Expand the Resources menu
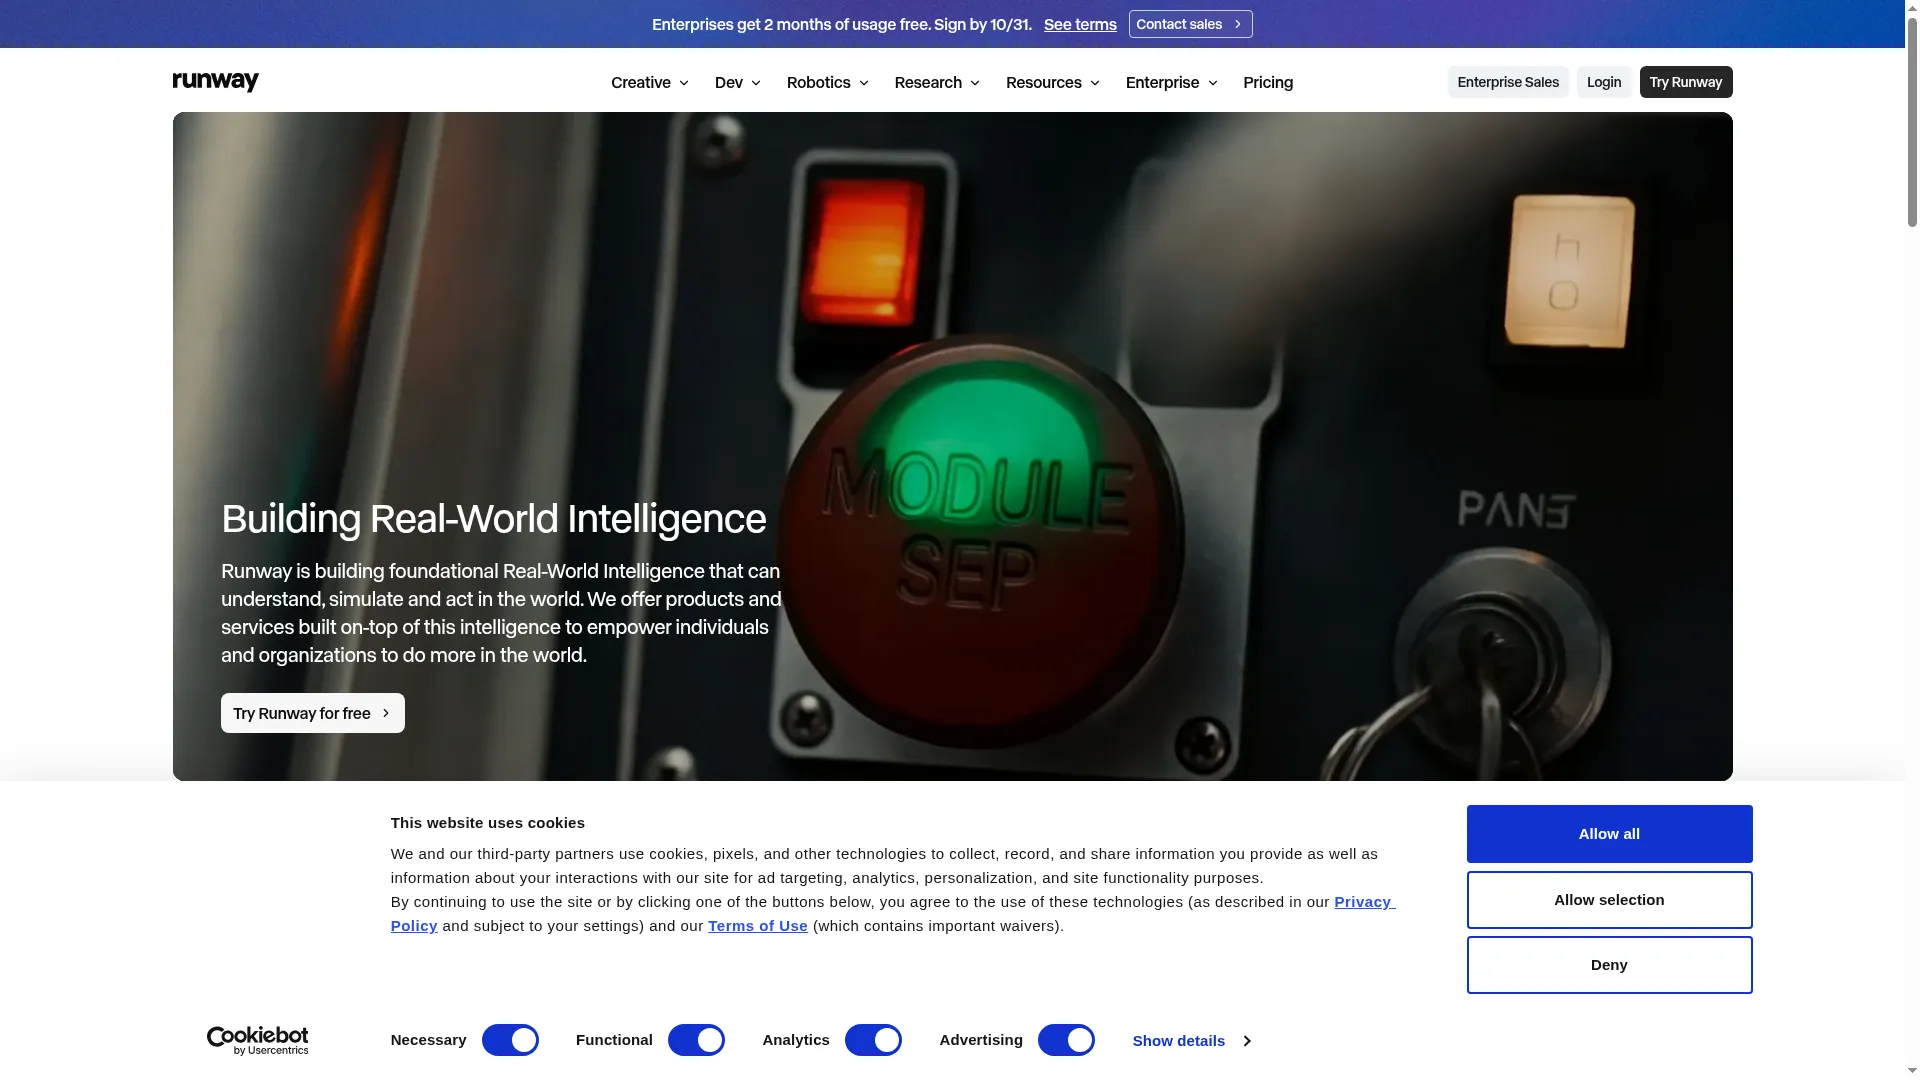1920x1080 pixels. pyautogui.click(x=1053, y=82)
